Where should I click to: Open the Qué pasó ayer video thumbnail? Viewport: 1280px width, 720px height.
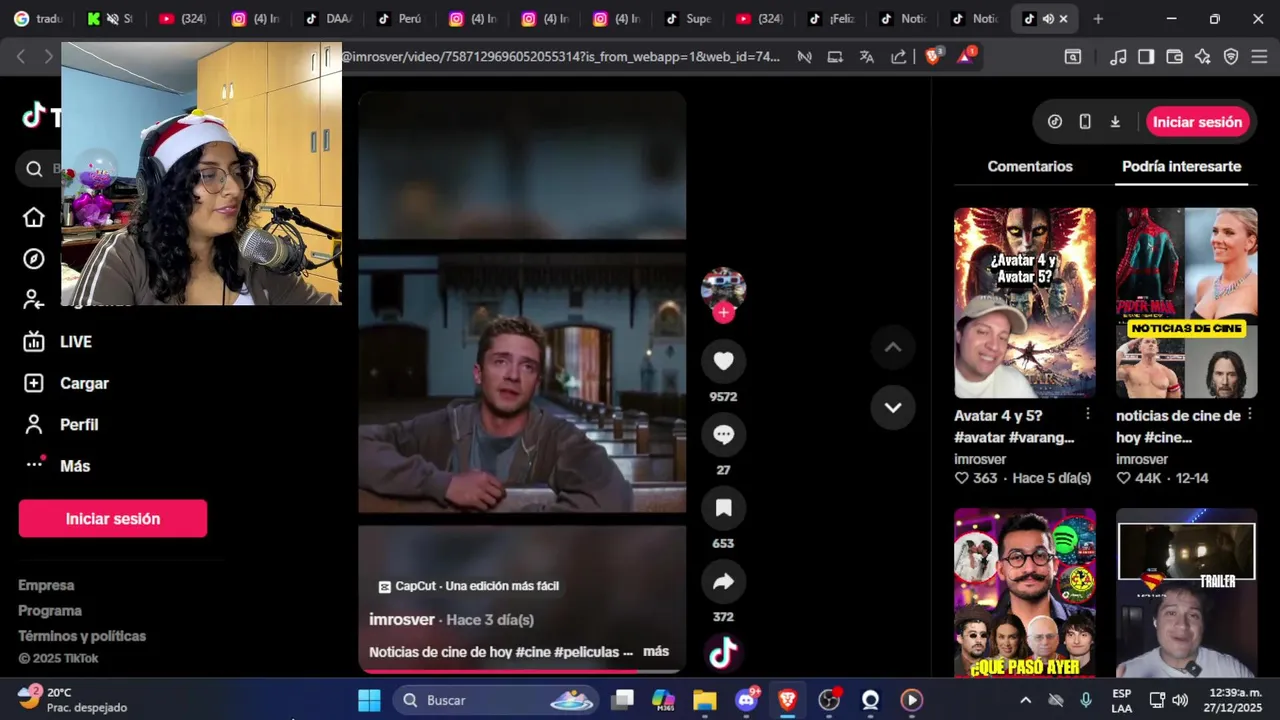[1025, 593]
